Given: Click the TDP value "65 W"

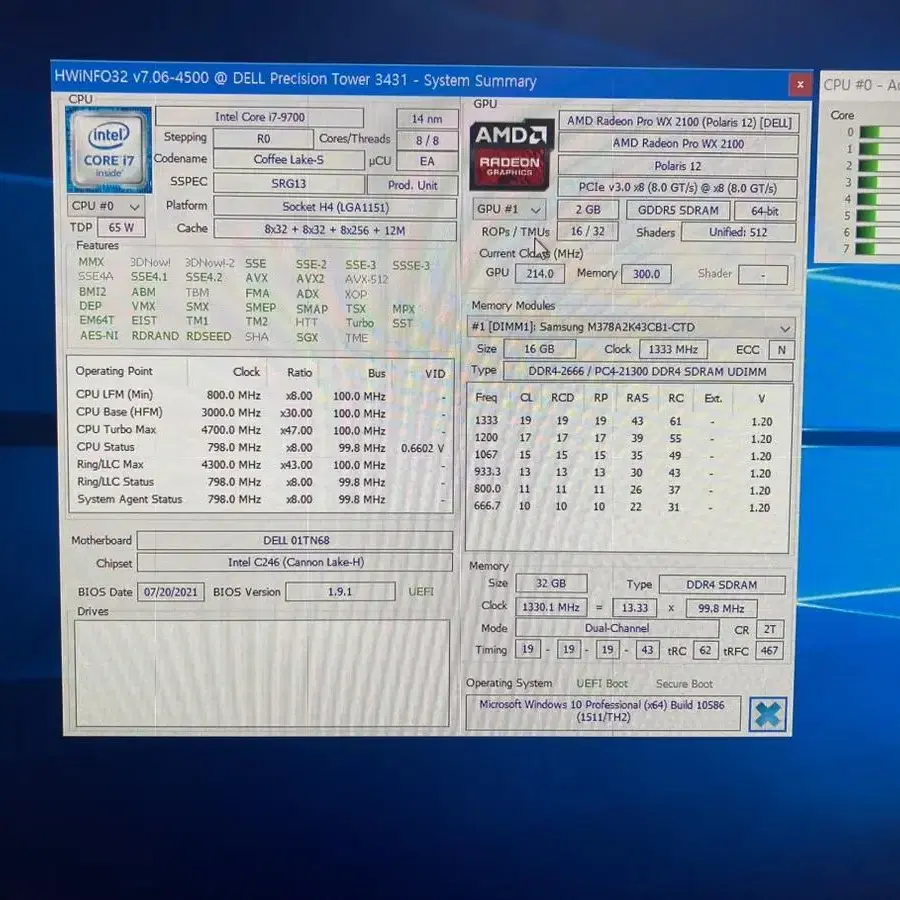Looking at the screenshot, I should click(x=121, y=227).
